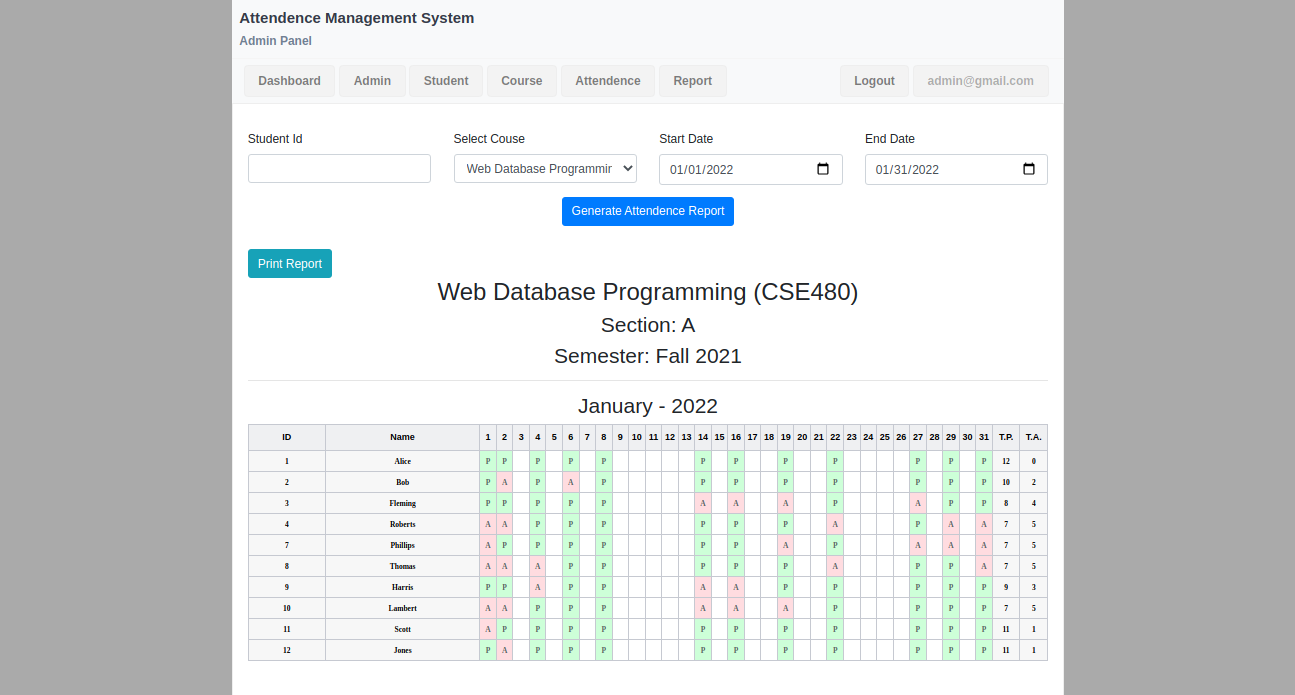
Task: Click the admin@gmail.com account button
Action: pos(980,81)
